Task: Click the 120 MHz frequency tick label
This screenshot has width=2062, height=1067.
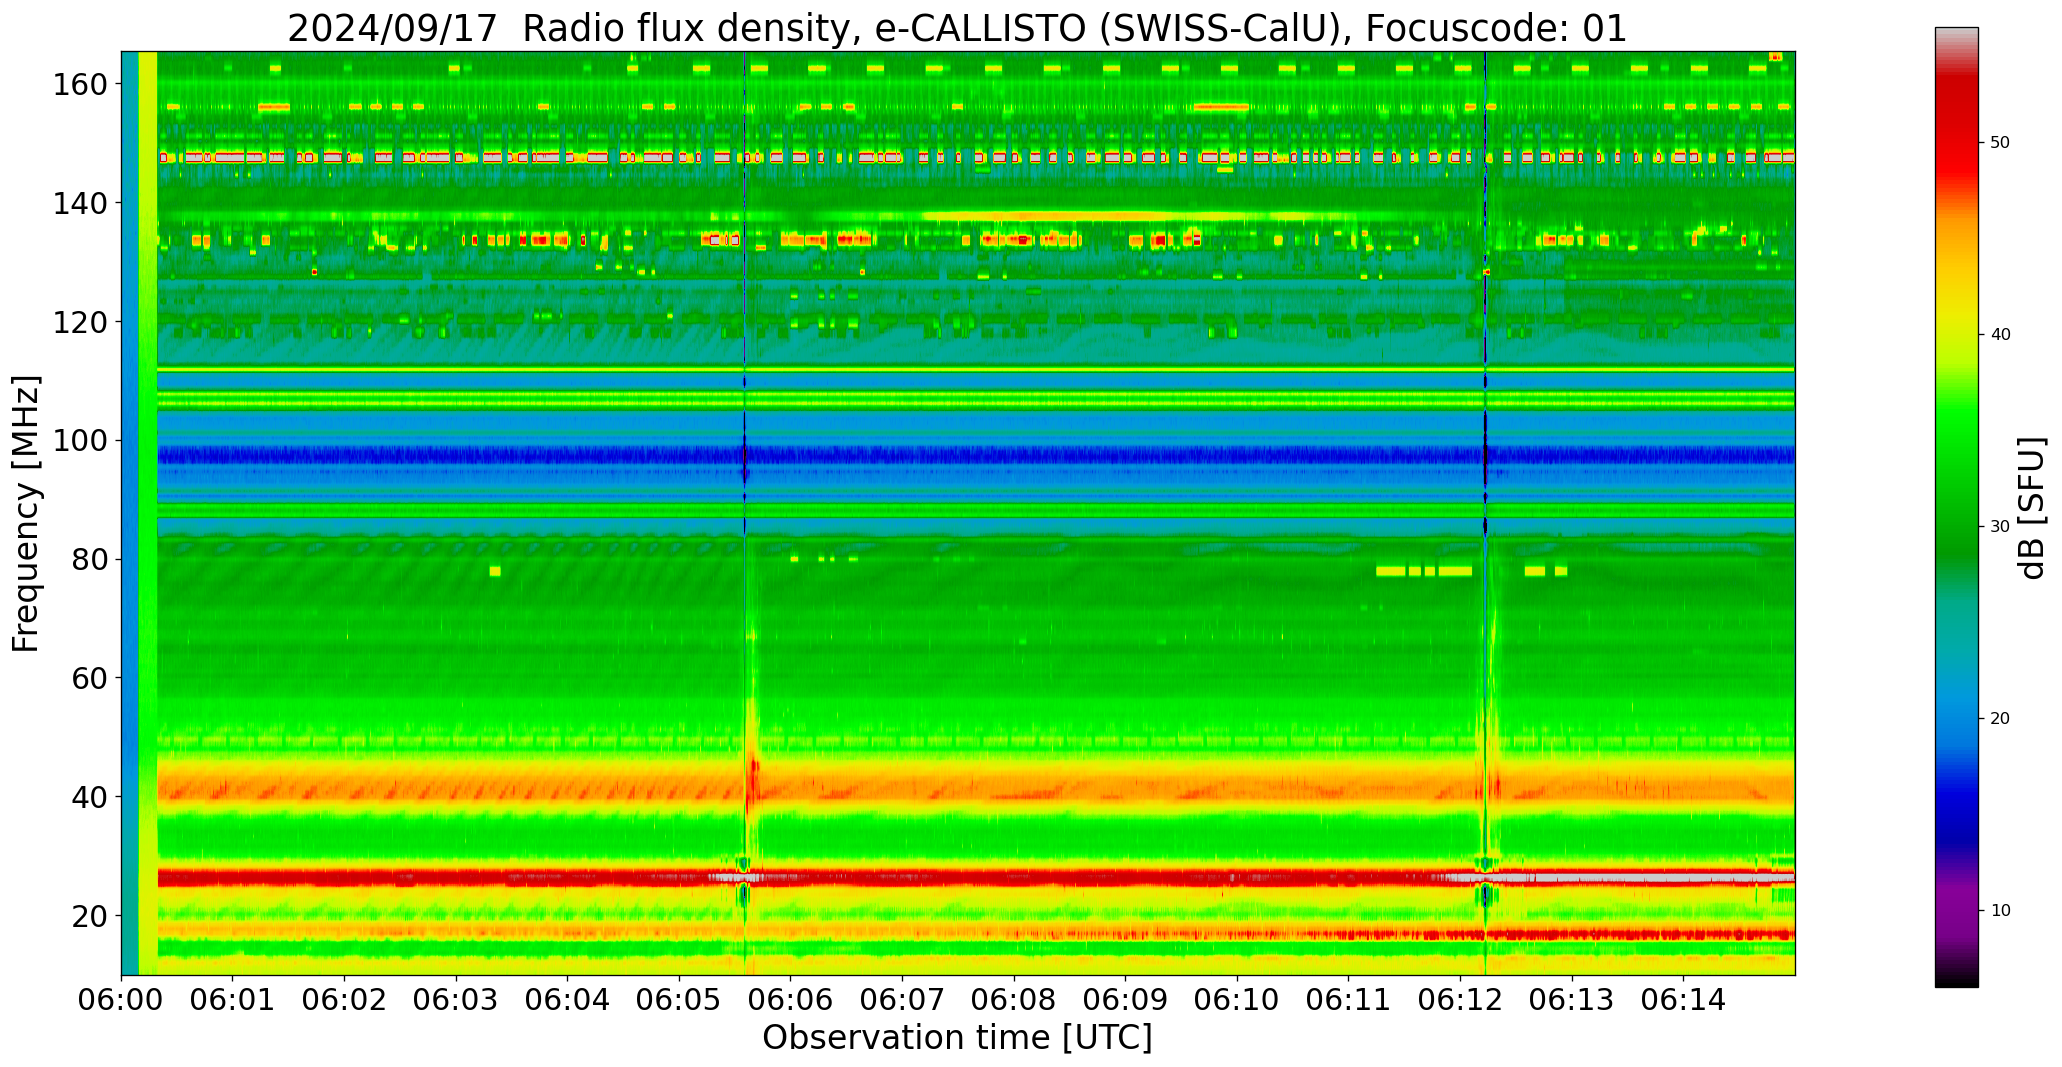Action: click(79, 322)
